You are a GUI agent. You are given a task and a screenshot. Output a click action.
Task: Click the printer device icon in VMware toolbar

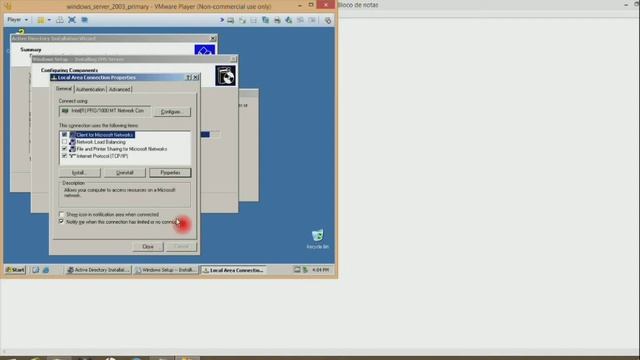tap(277, 20)
